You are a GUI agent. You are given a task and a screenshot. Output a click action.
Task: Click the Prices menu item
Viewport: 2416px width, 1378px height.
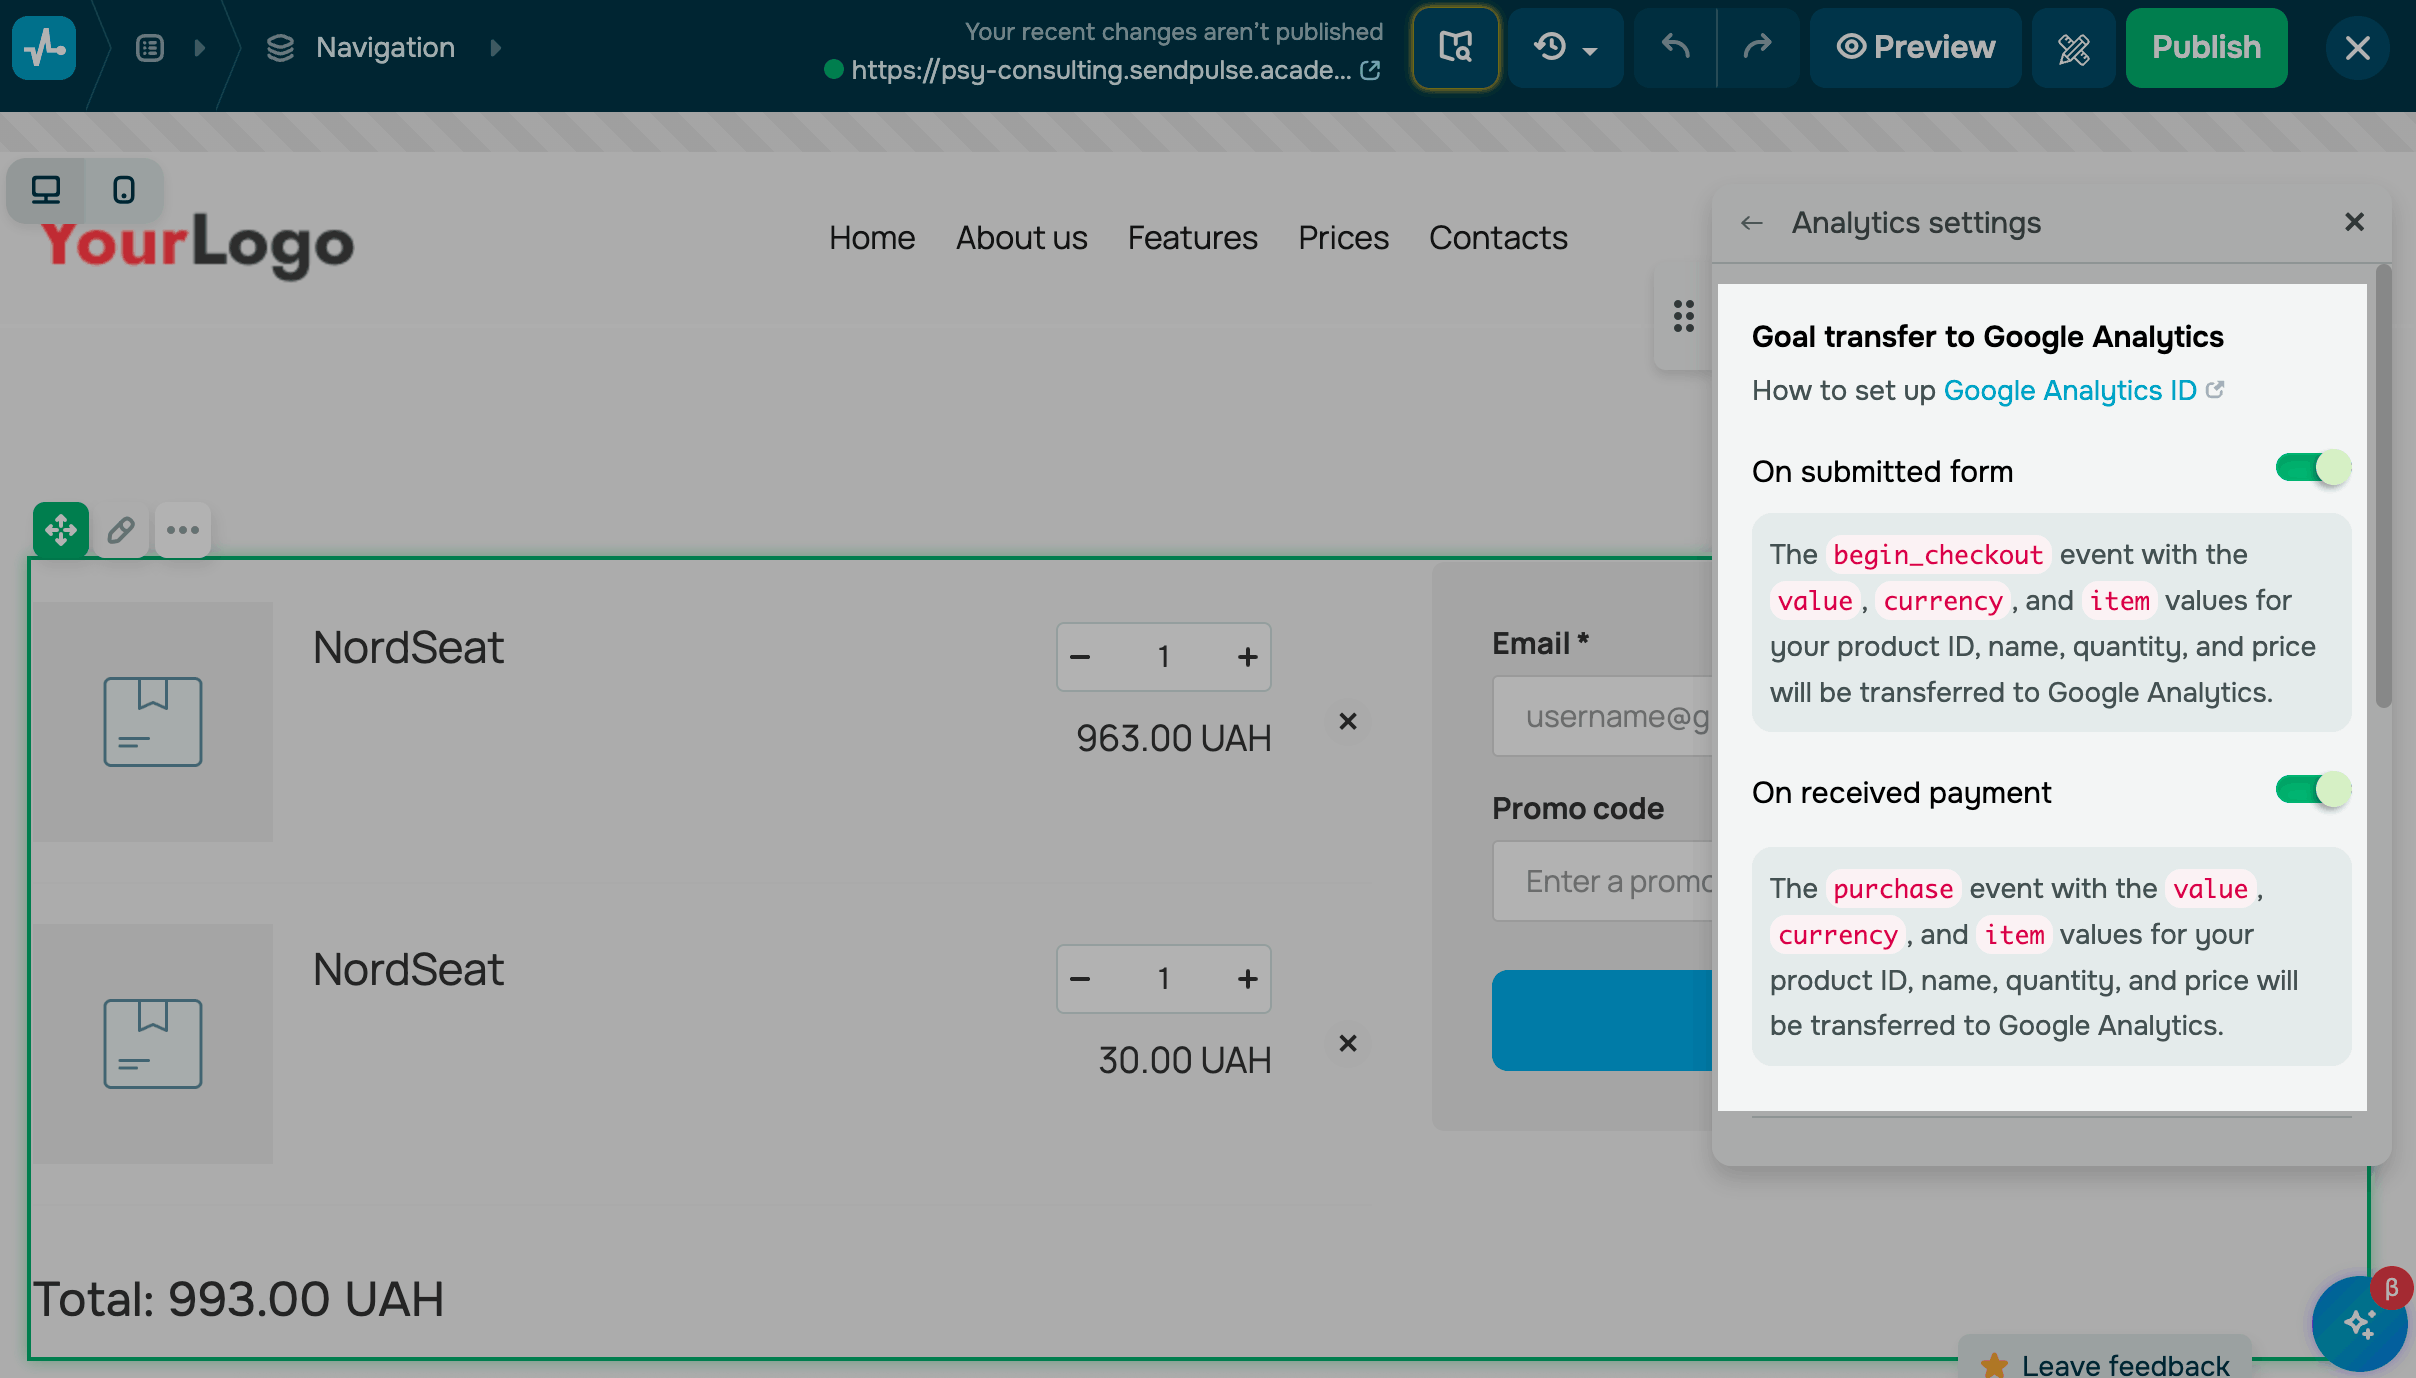tap(1343, 238)
